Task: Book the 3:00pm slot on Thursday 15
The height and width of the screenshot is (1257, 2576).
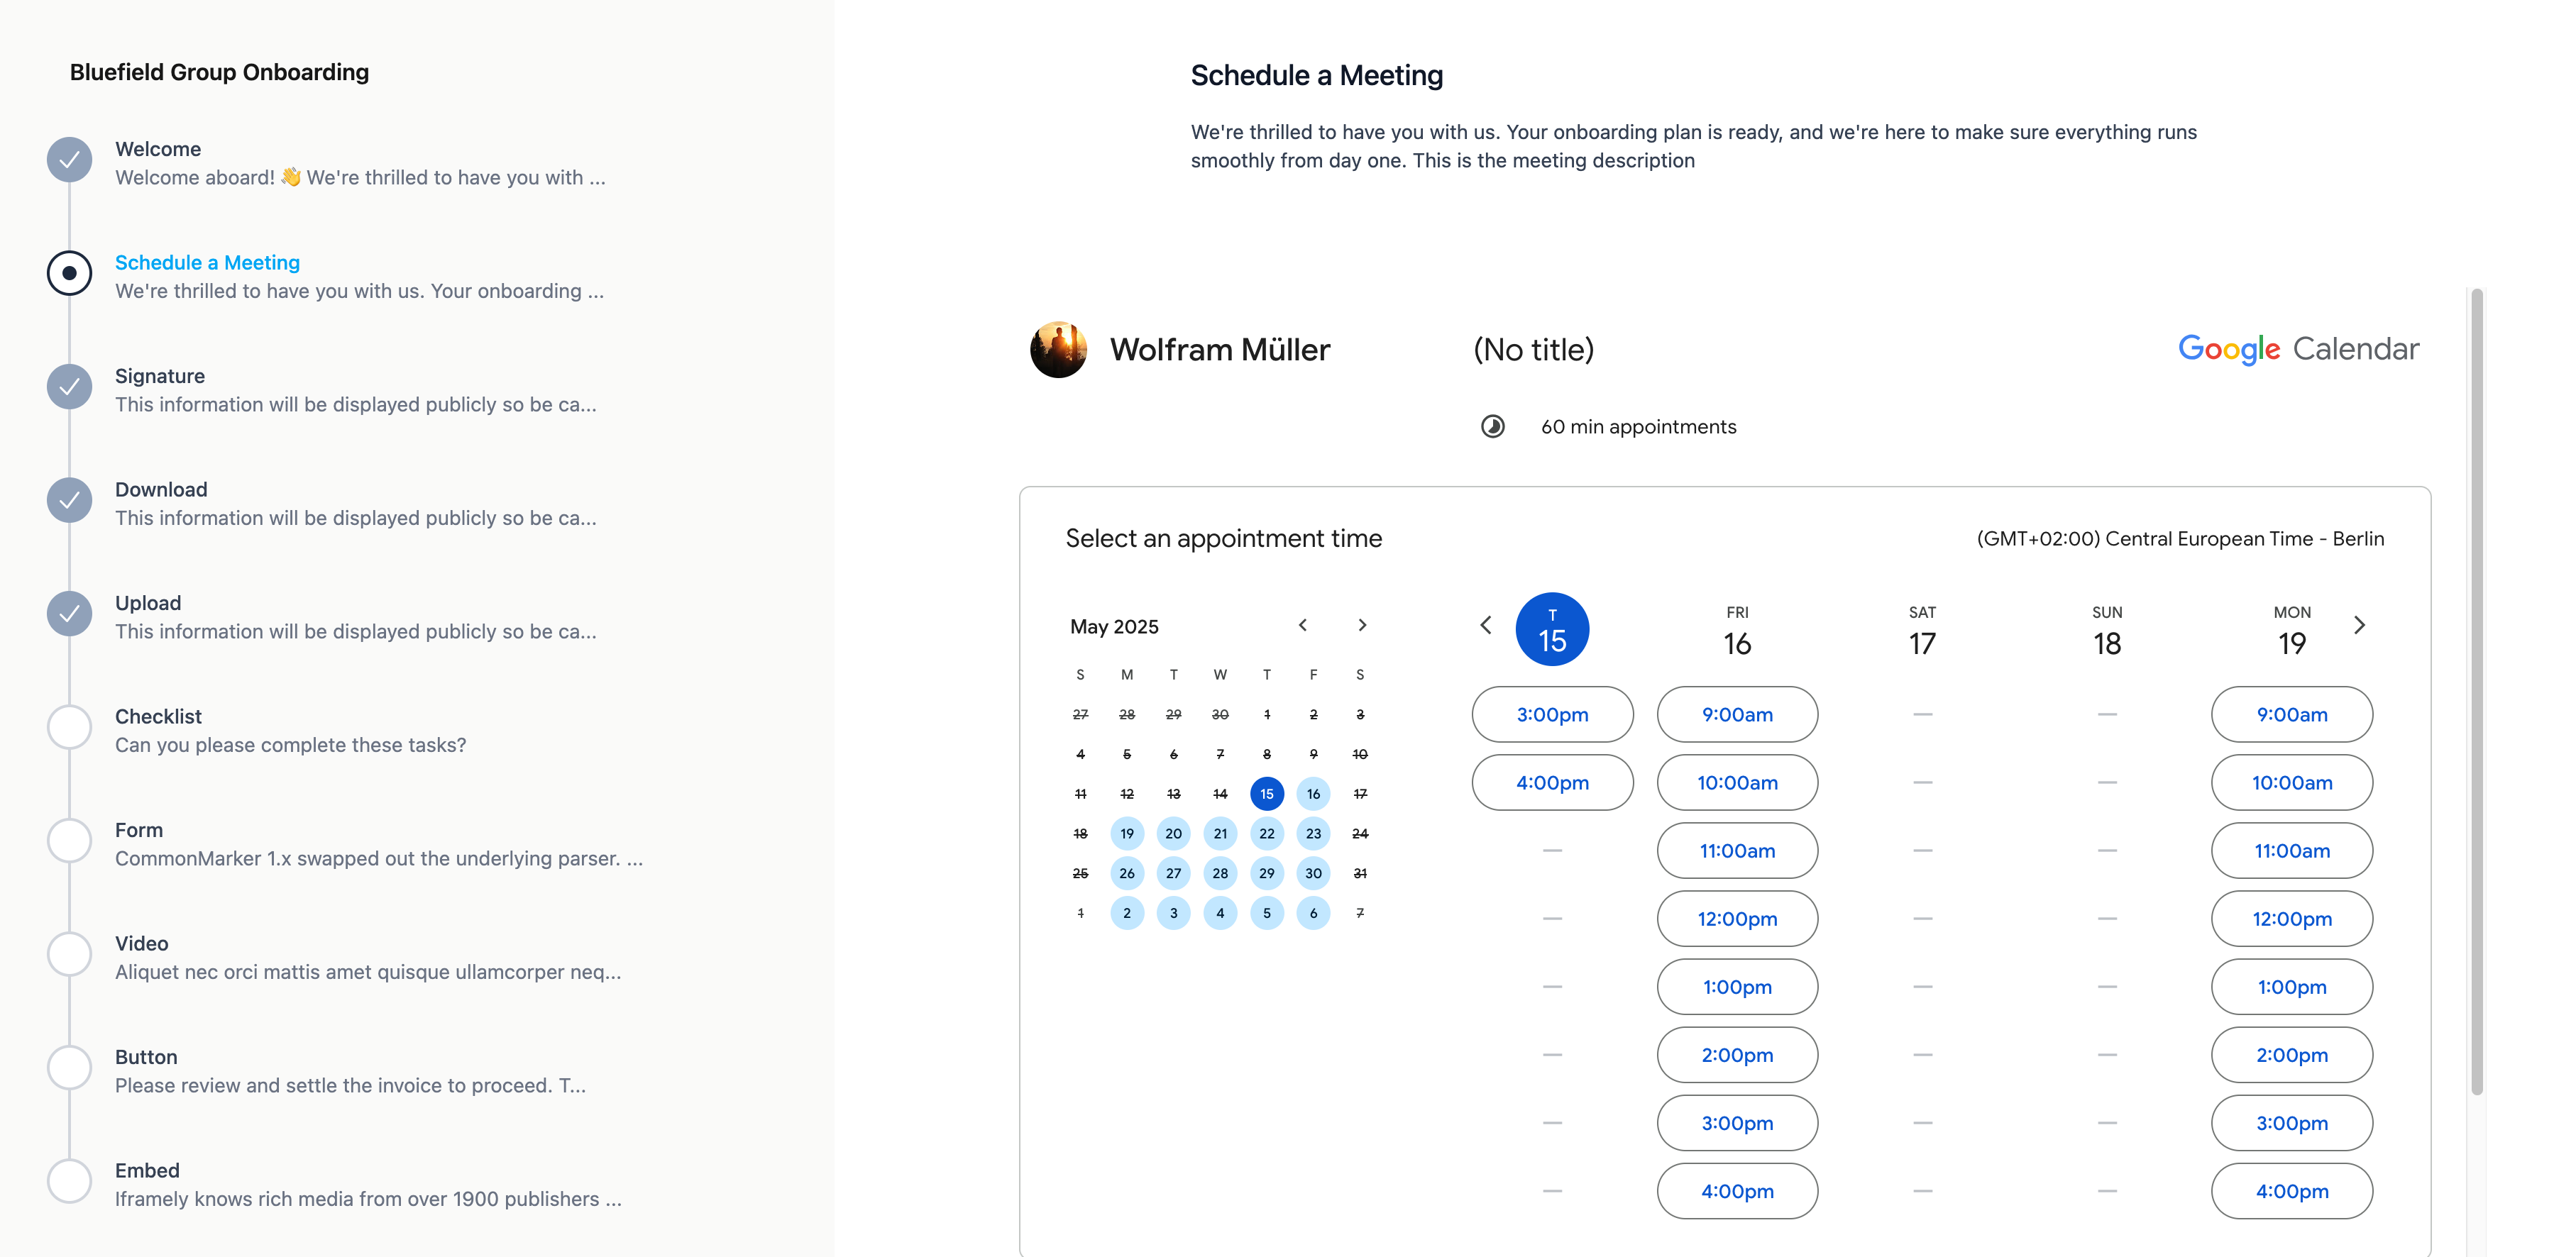Action: [x=1552, y=714]
